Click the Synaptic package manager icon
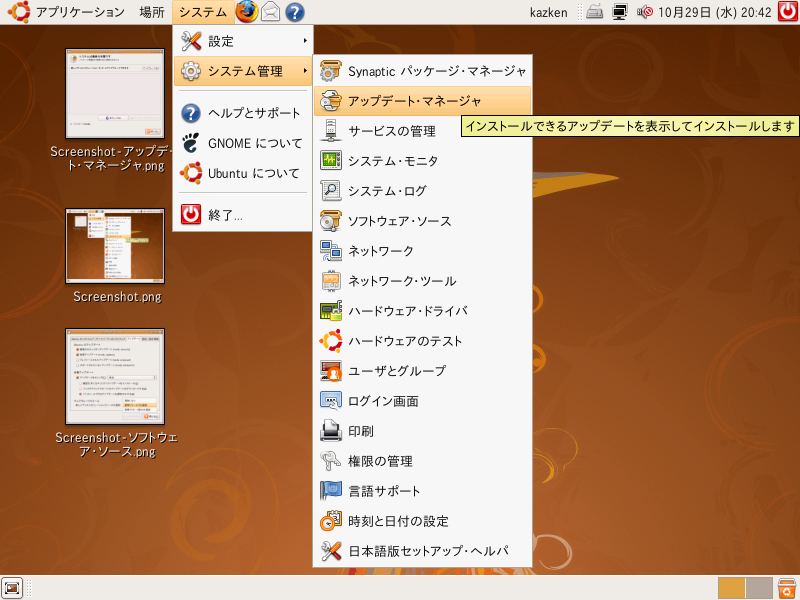This screenshot has width=800, height=600. 331,71
